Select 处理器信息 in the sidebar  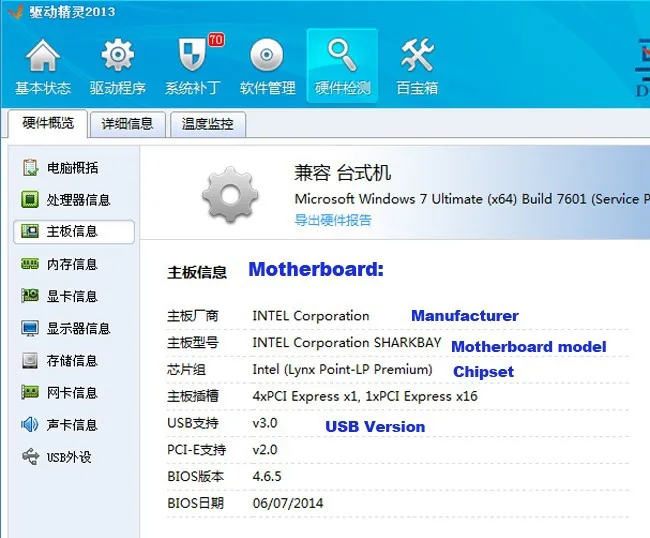click(78, 200)
